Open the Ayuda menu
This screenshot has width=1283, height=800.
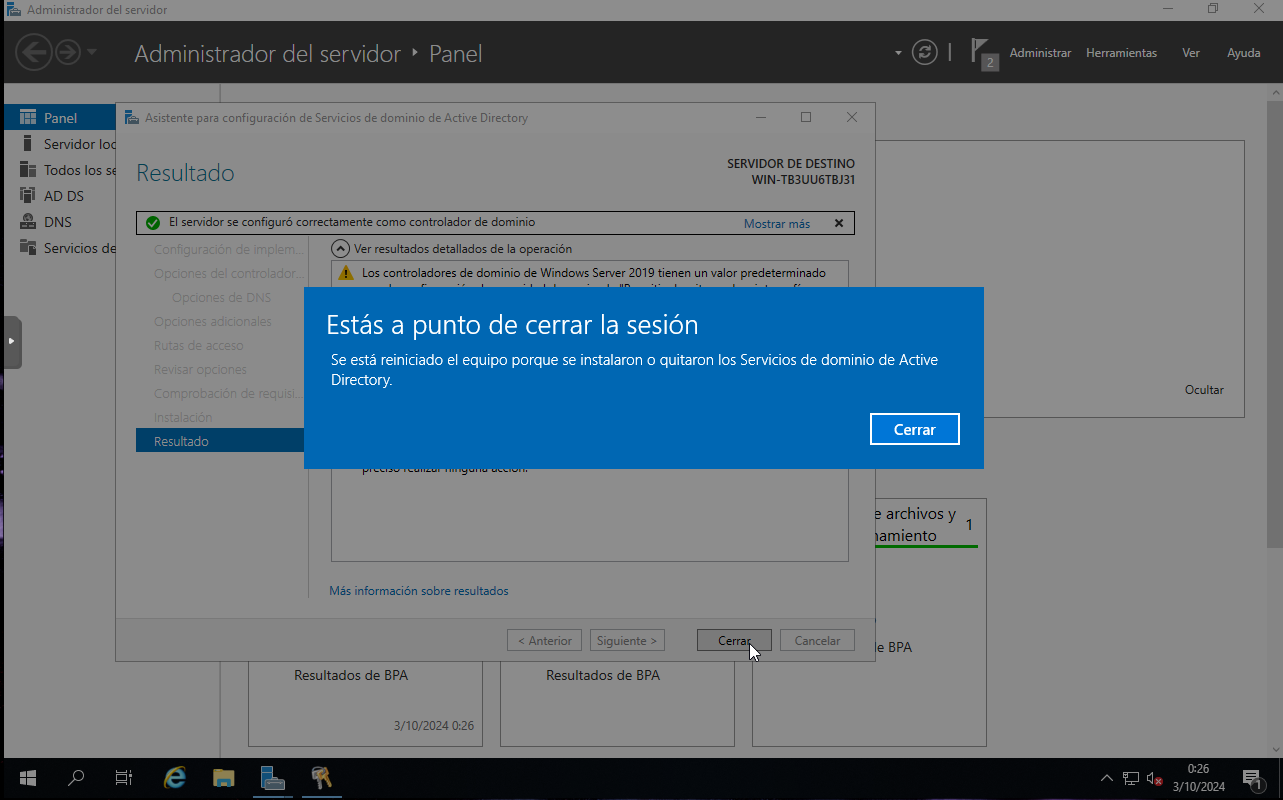tap(1244, 53)
